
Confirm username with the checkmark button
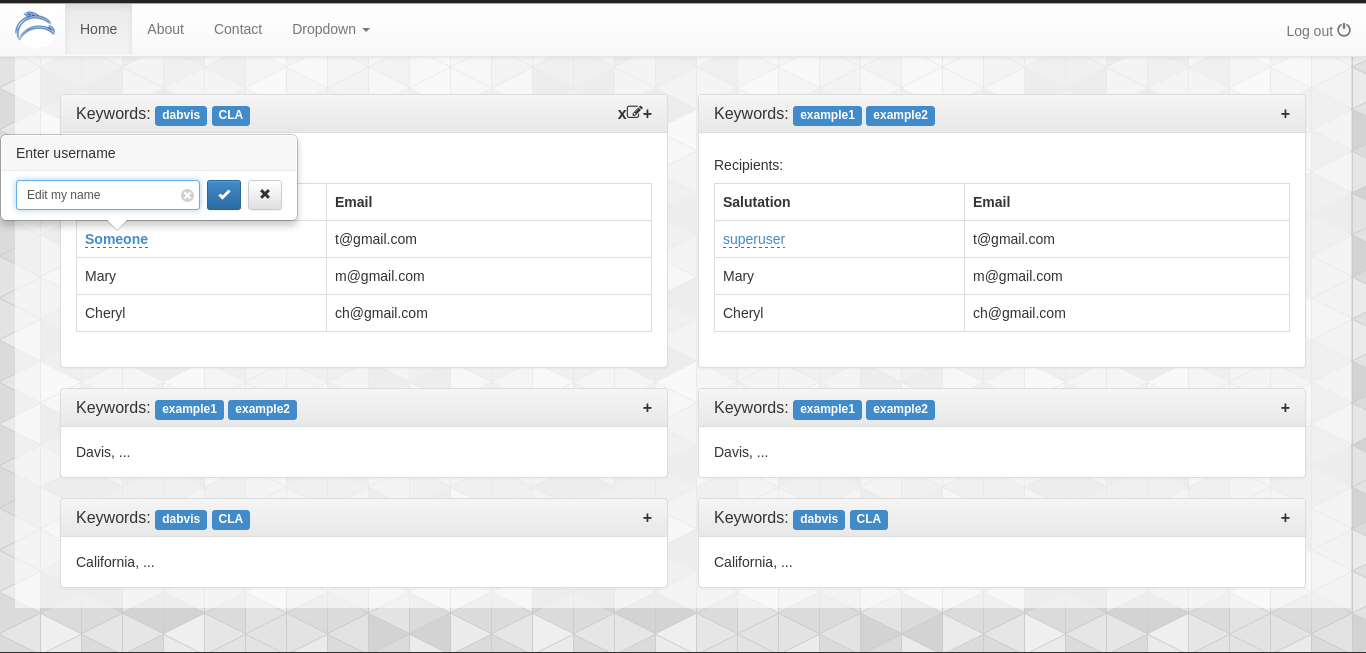coord(224,195)
